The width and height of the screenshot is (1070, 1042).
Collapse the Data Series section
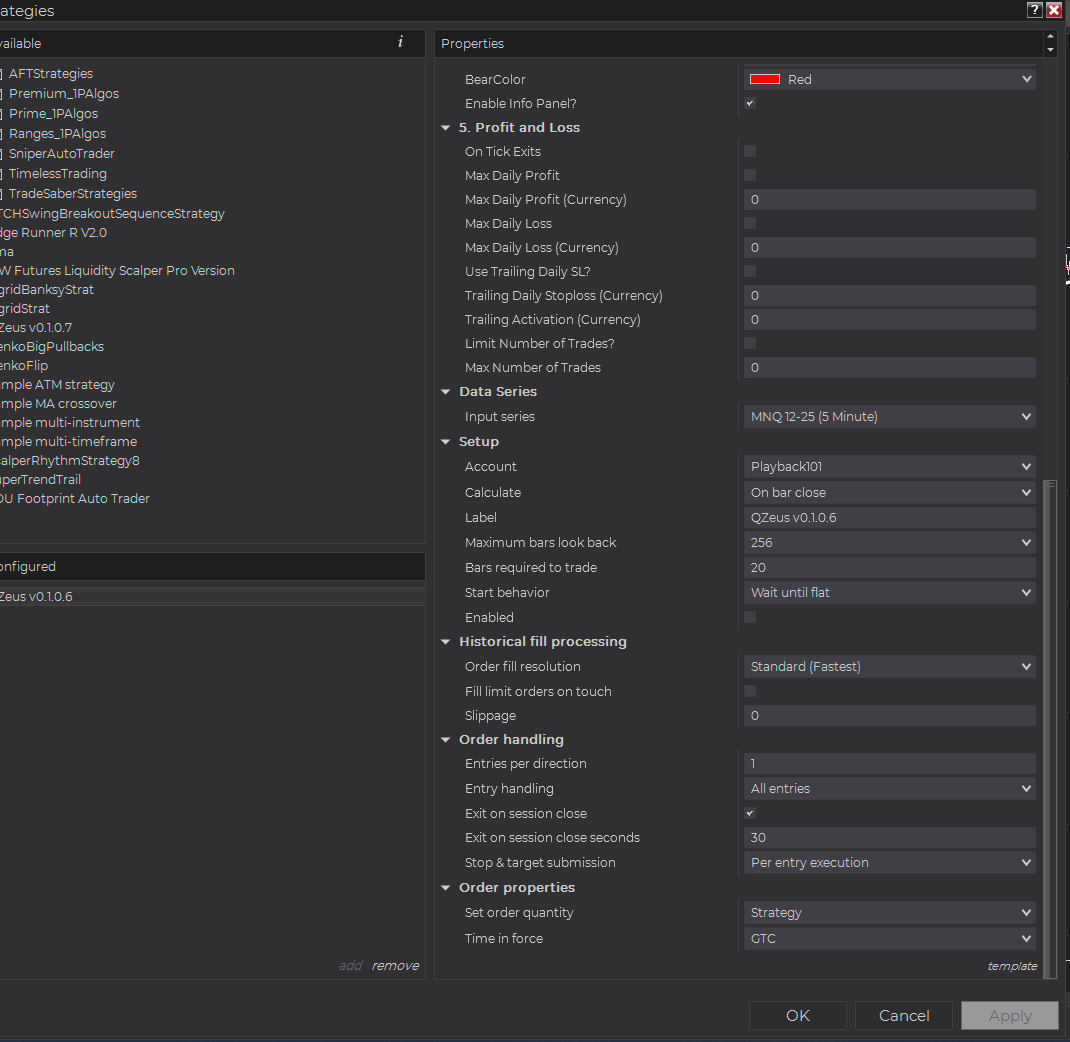pyautogui.click(x=446, y=392)
